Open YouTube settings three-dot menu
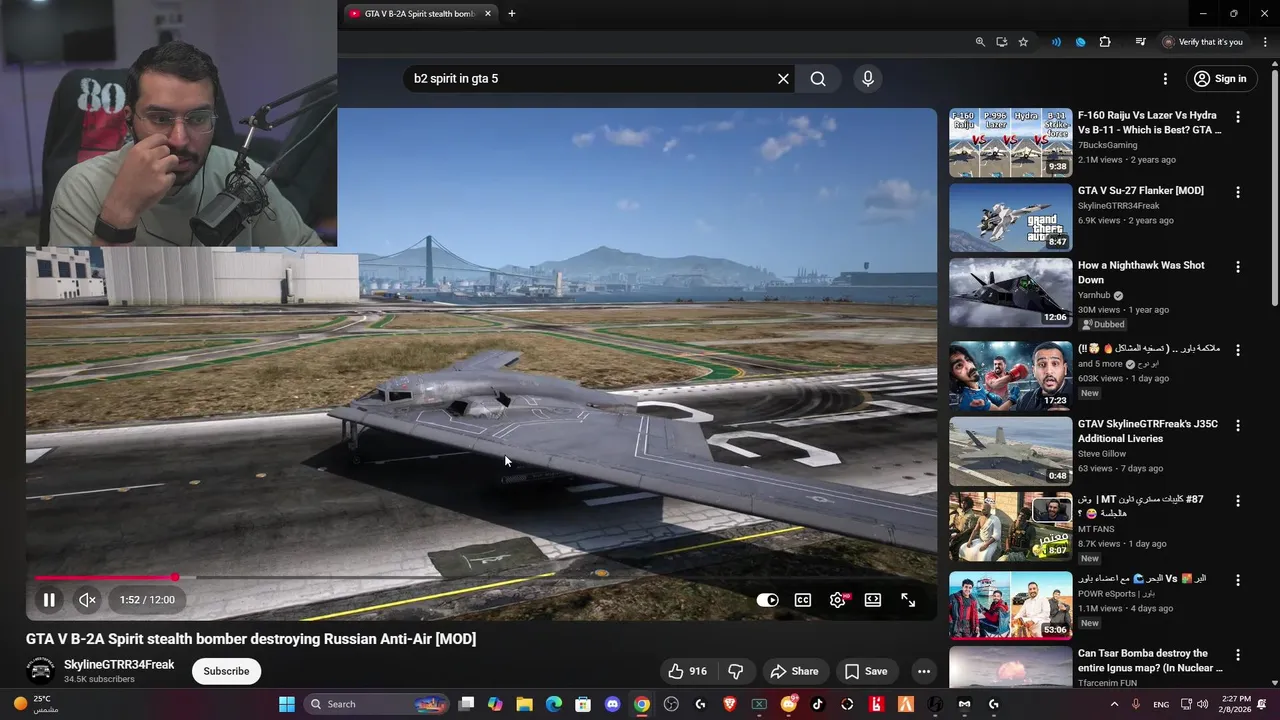Viewport: 1280px width, 720px height. tap(1165, 79)
